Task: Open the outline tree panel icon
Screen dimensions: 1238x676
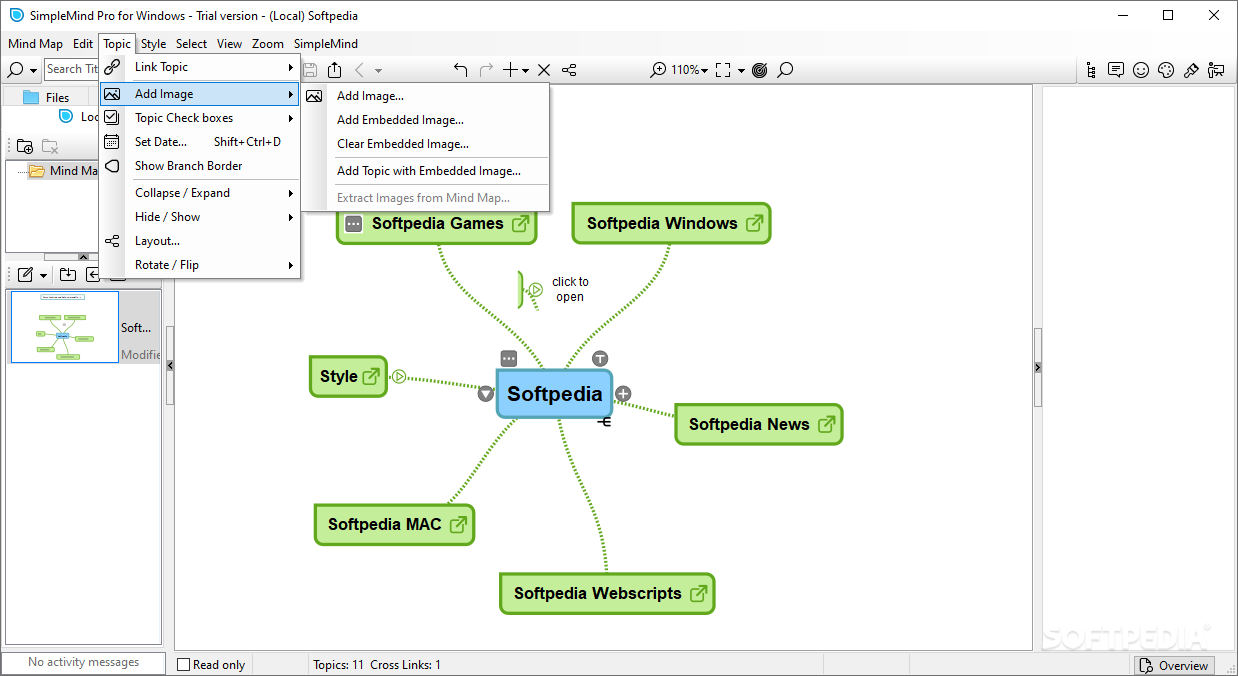Action: coord(1090,70)
